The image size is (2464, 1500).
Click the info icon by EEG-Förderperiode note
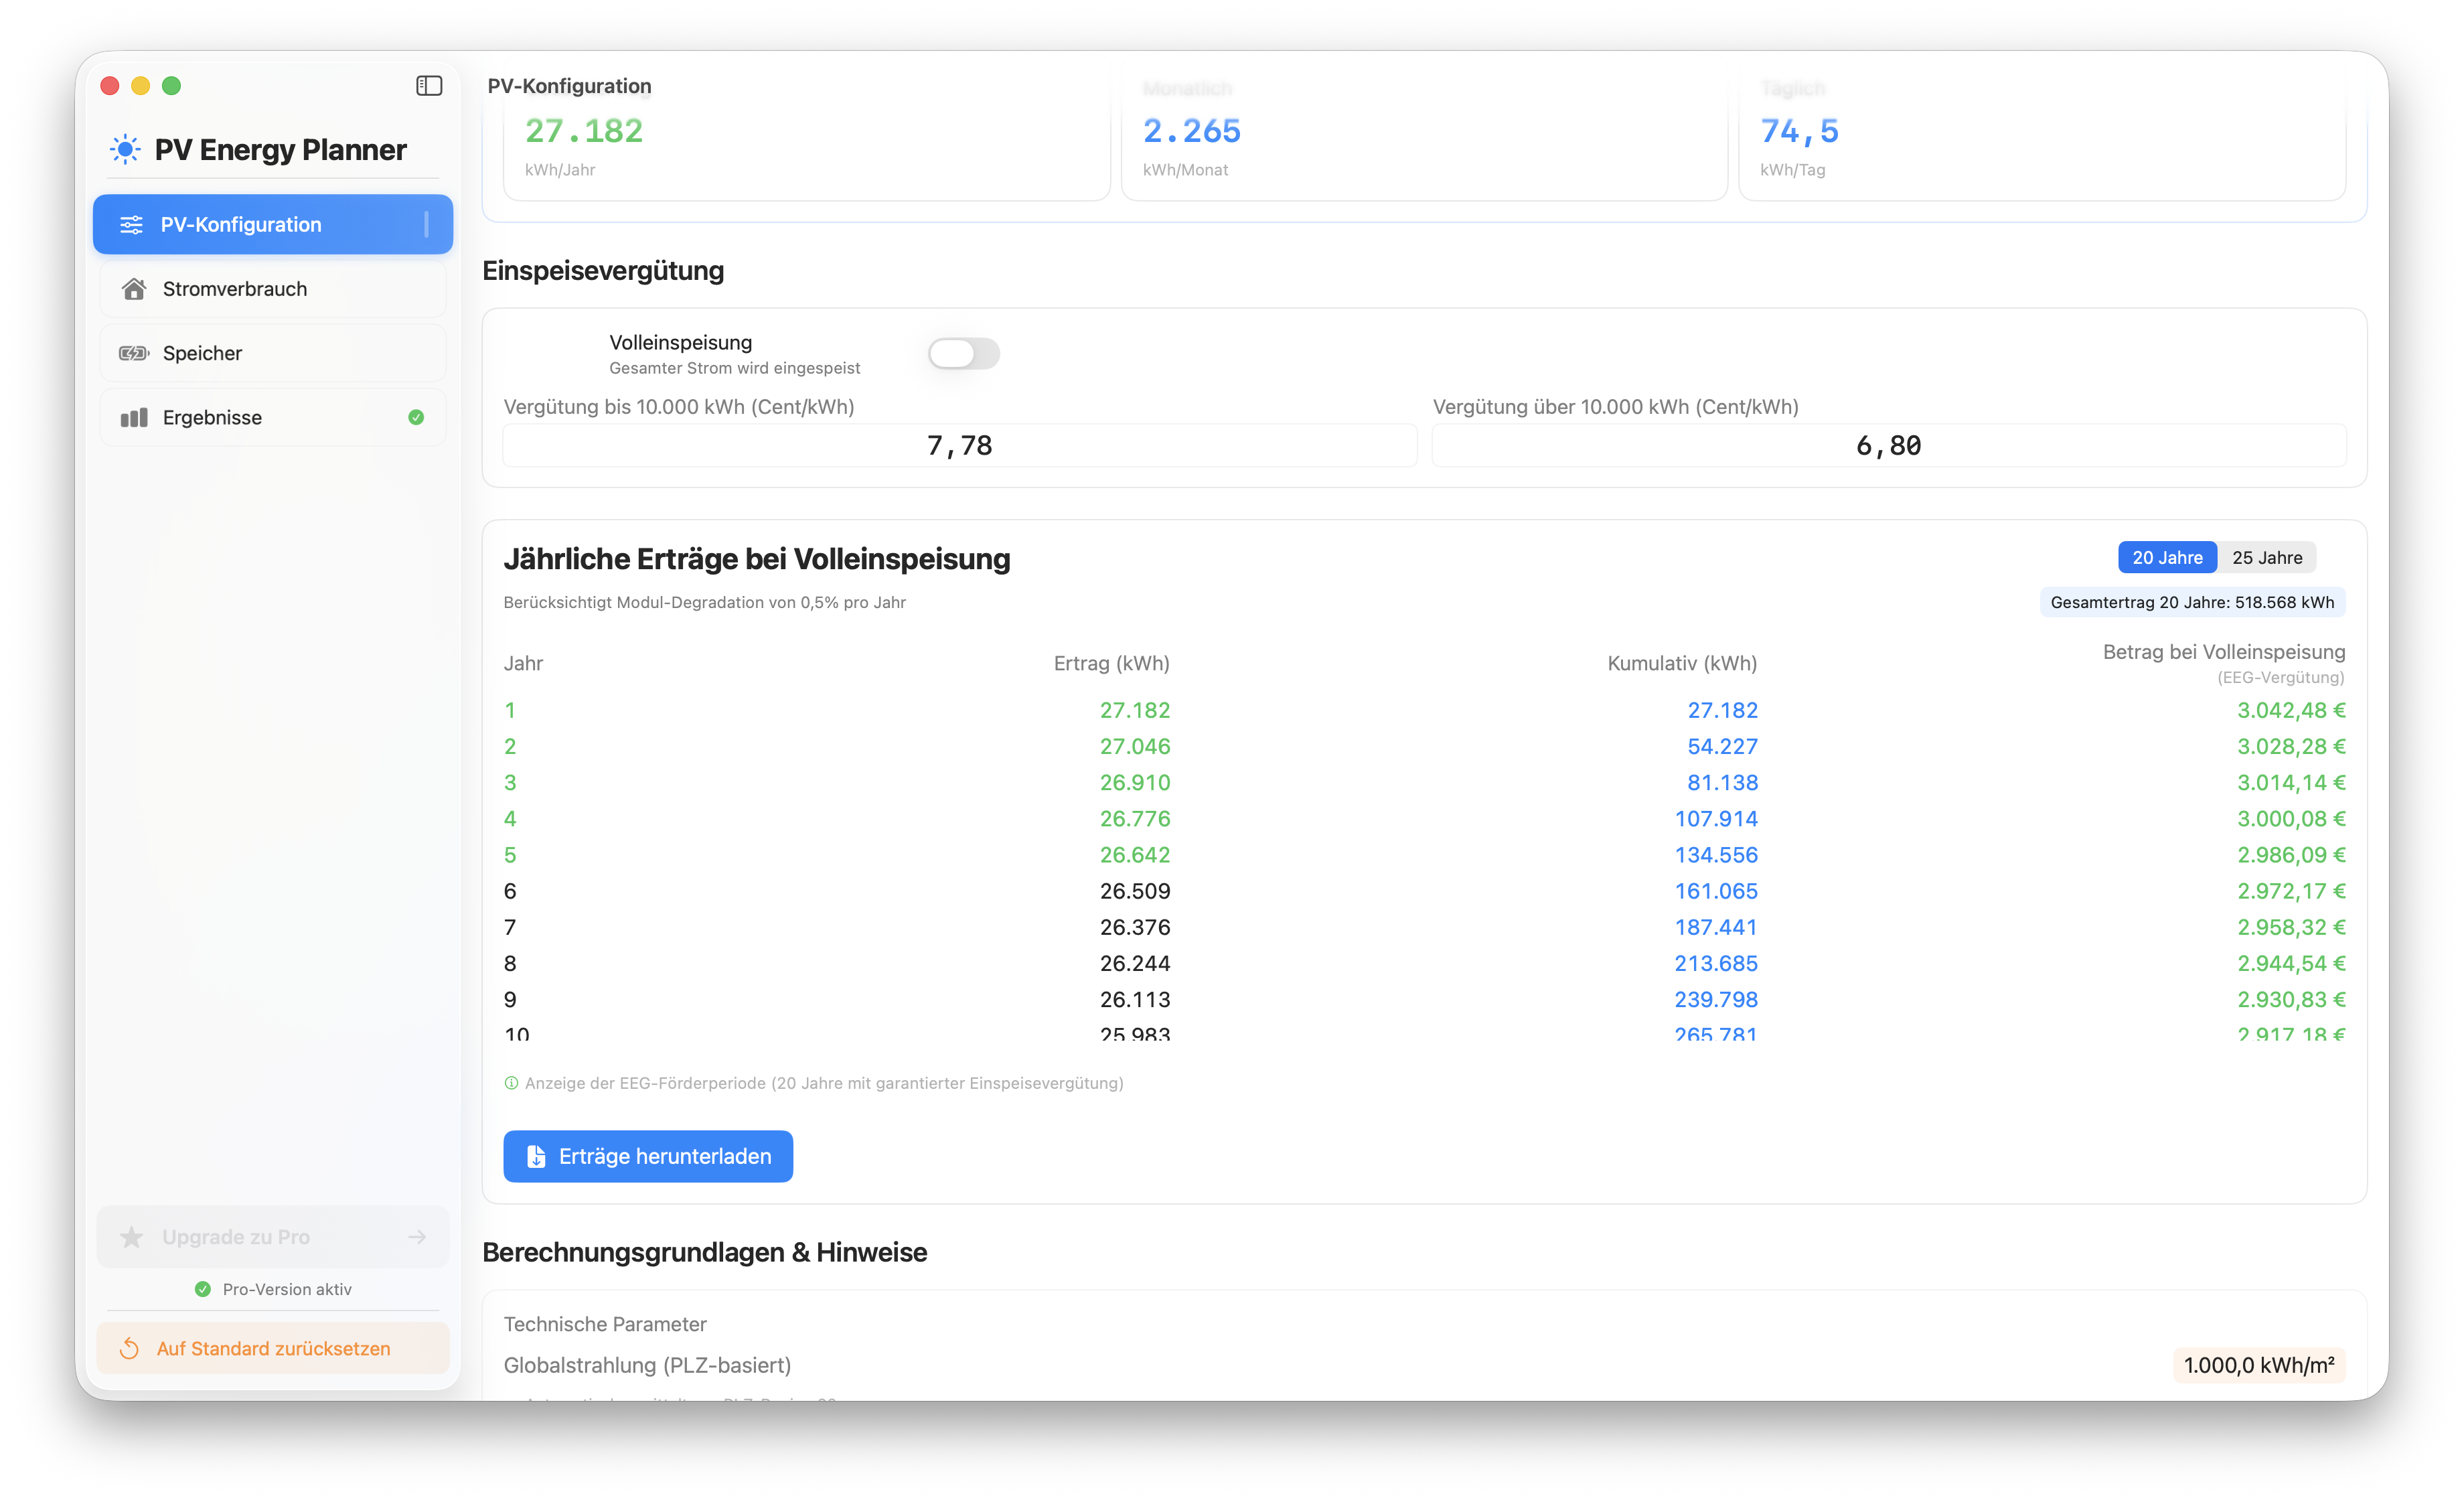511,1083
